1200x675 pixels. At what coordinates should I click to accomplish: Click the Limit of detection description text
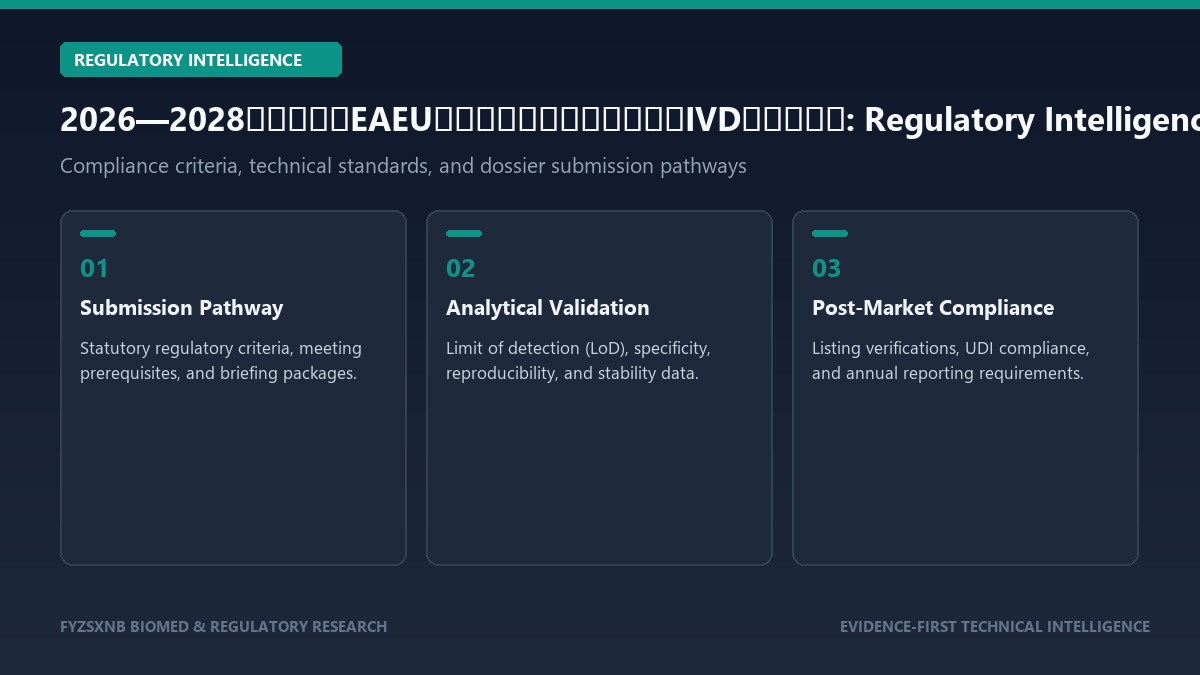(578, 361)
